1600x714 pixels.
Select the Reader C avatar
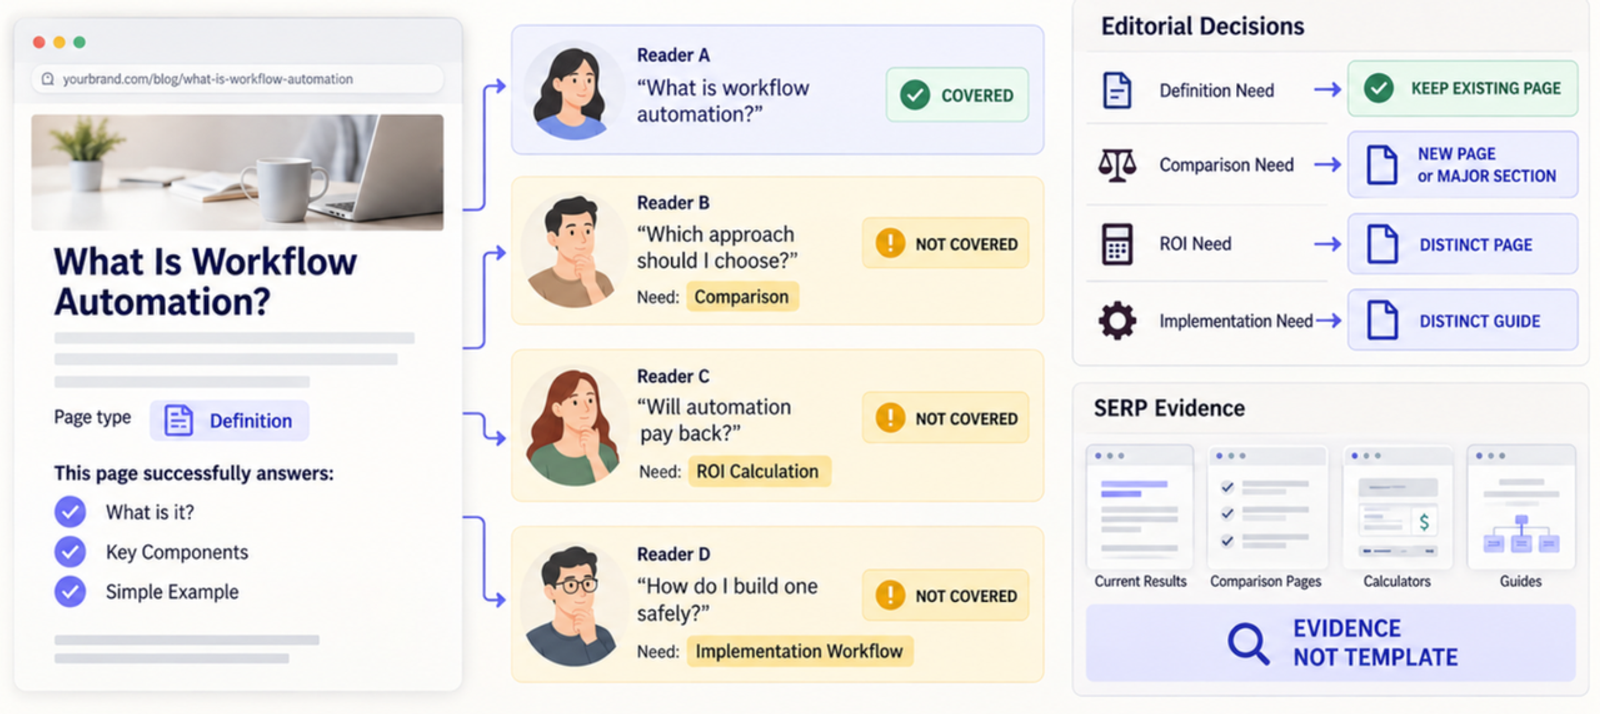[x=572, y=426]
